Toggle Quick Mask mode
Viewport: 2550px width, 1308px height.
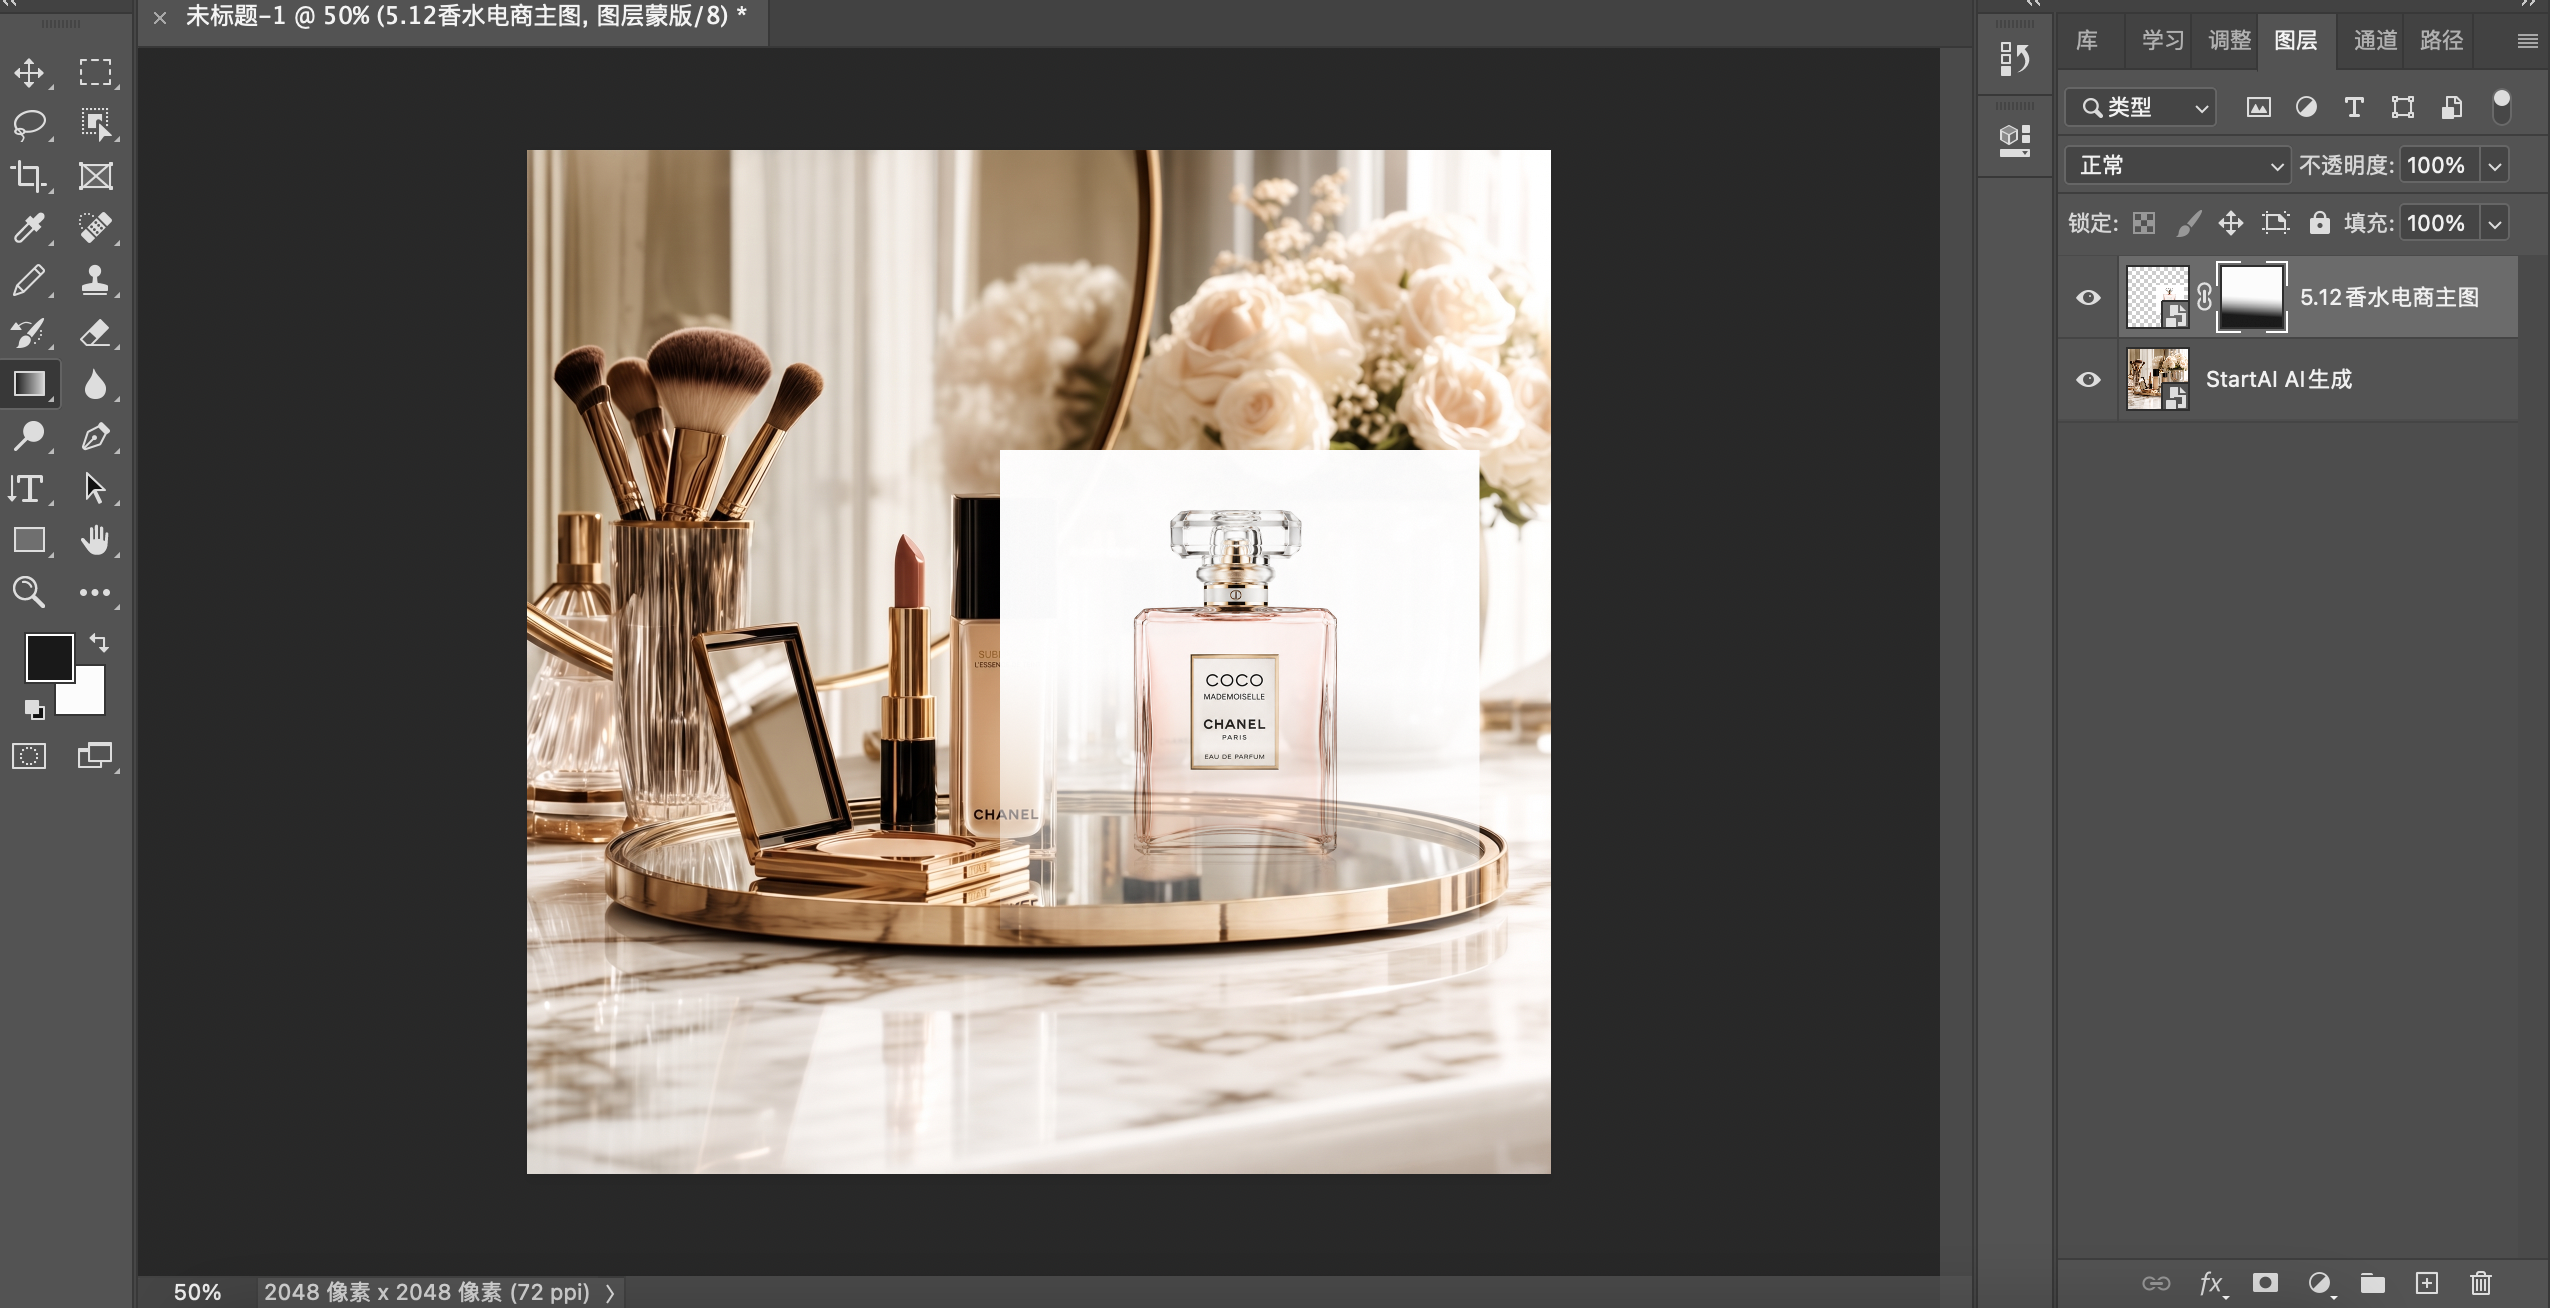point(29,756)
